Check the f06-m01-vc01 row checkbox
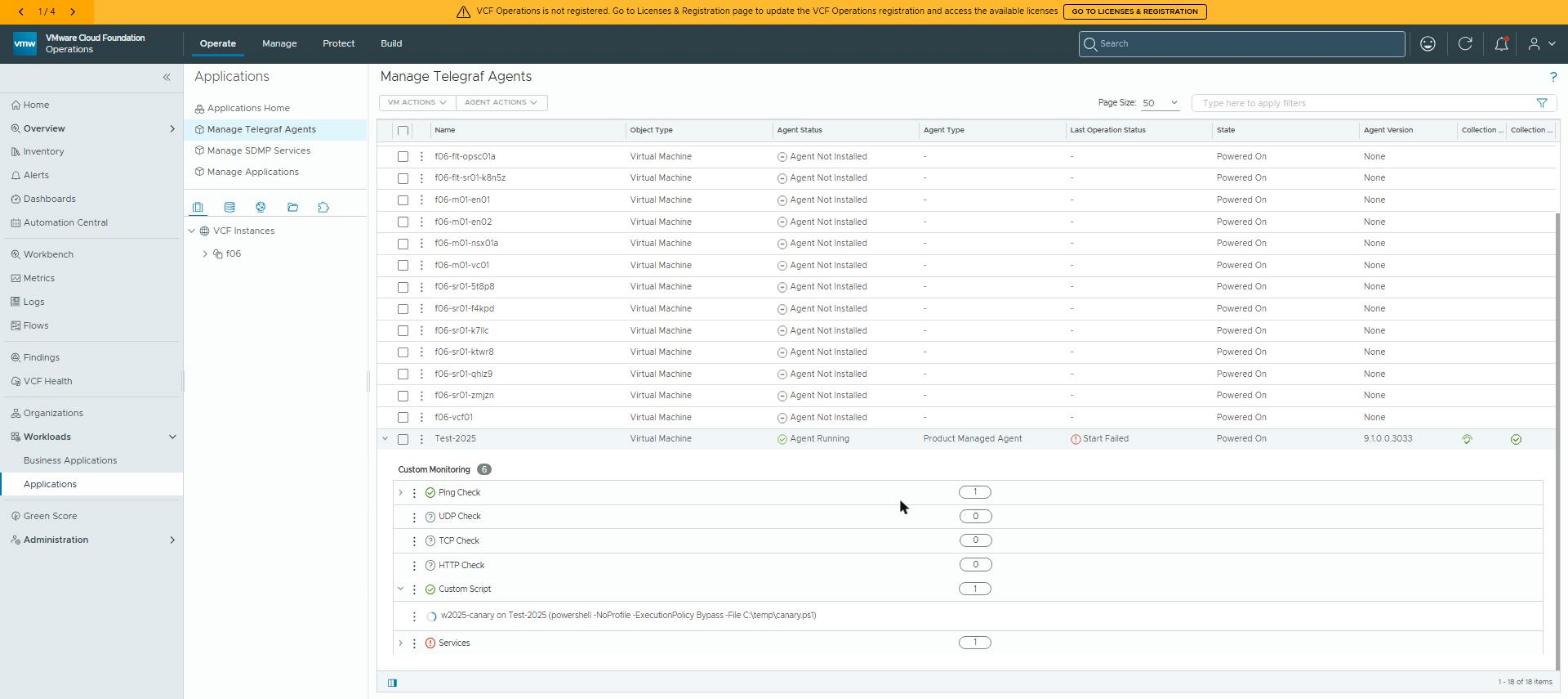 [x=403, y=265]
